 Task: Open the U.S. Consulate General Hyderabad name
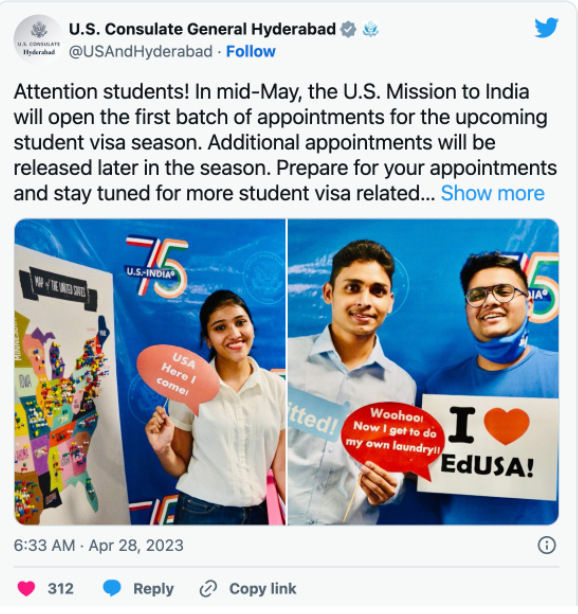tap(202, 29)
